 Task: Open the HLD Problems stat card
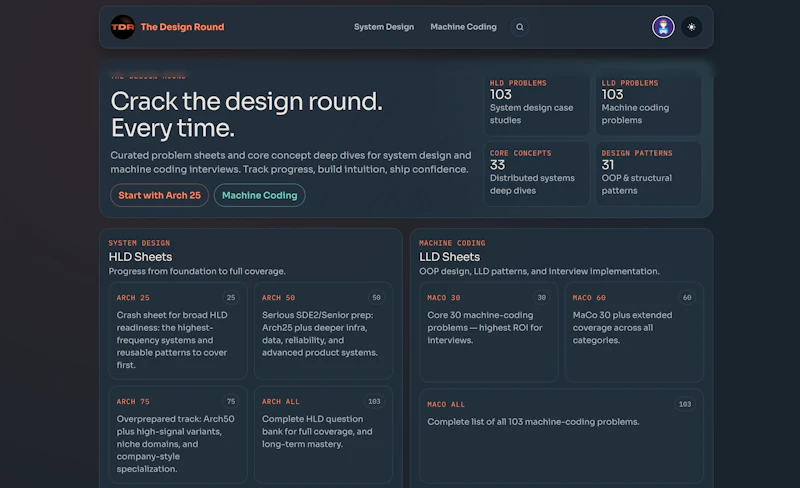point(536,104)
